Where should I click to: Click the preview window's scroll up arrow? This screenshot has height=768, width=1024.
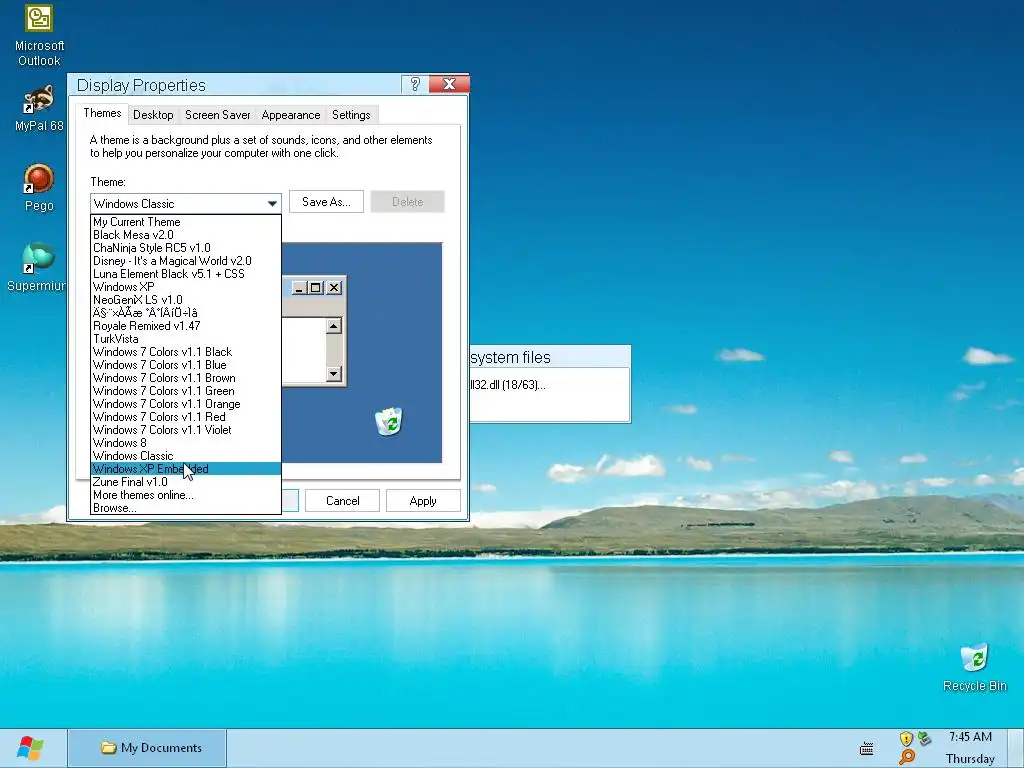(334, 326)
